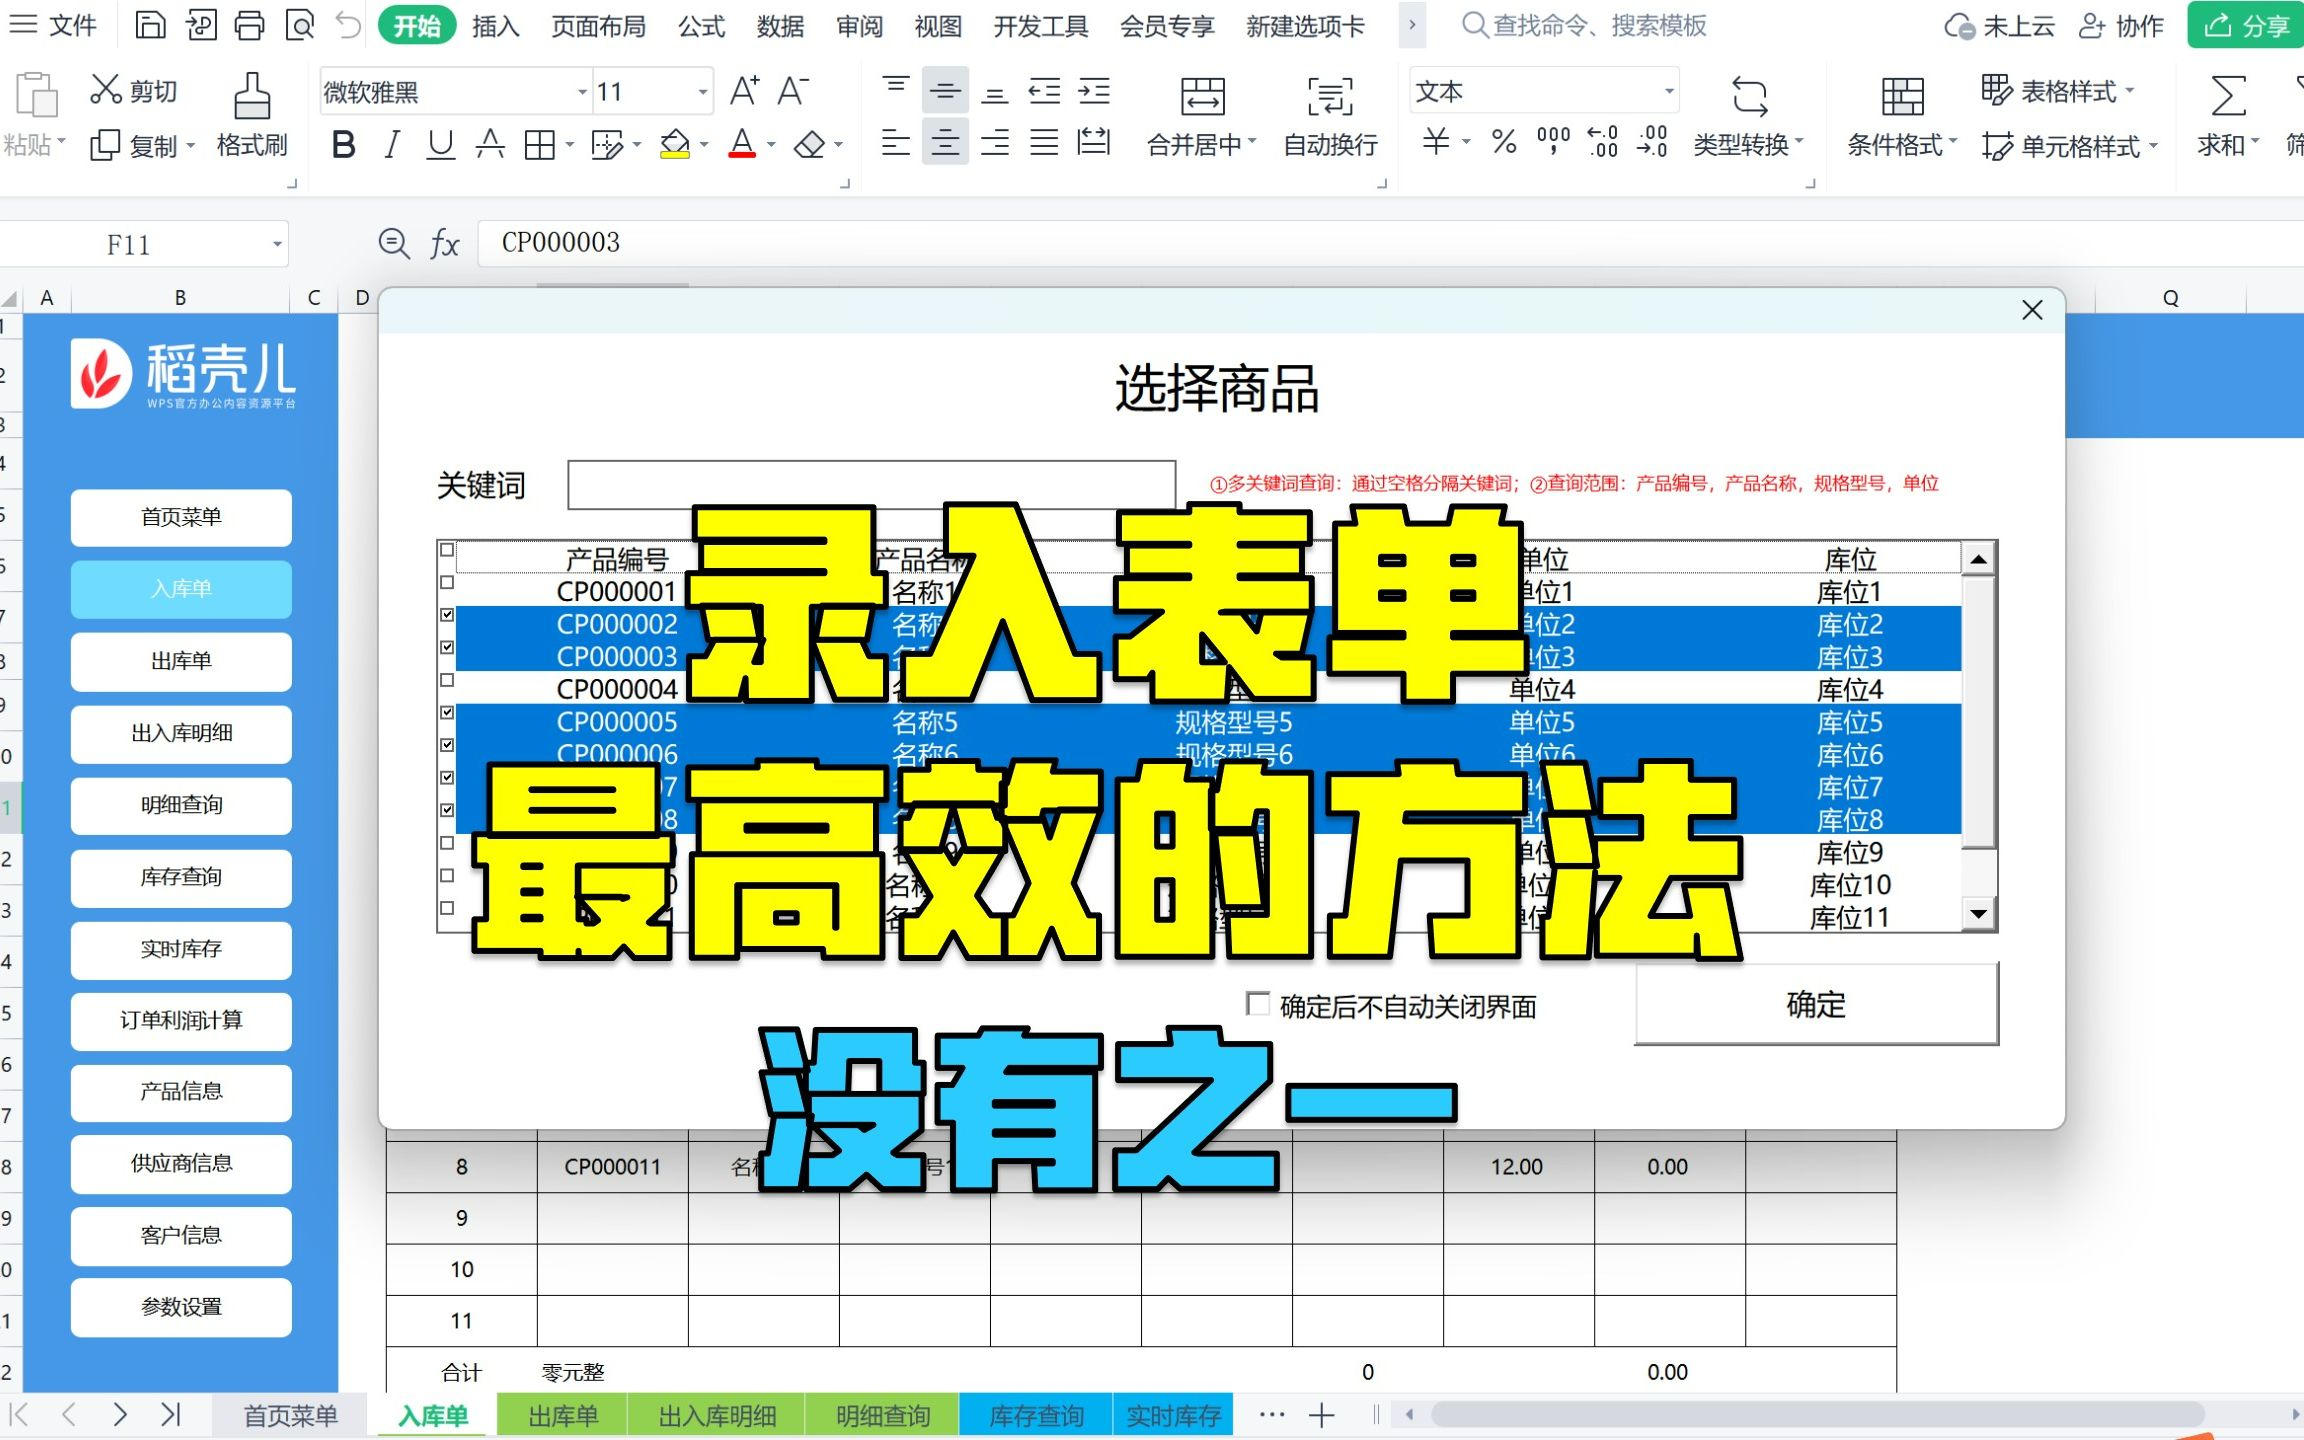This screenshot has width=2304, height=1440.
Task: Click the Wrap Text (自动换行) icon
Action: [x=1330, y=97]
